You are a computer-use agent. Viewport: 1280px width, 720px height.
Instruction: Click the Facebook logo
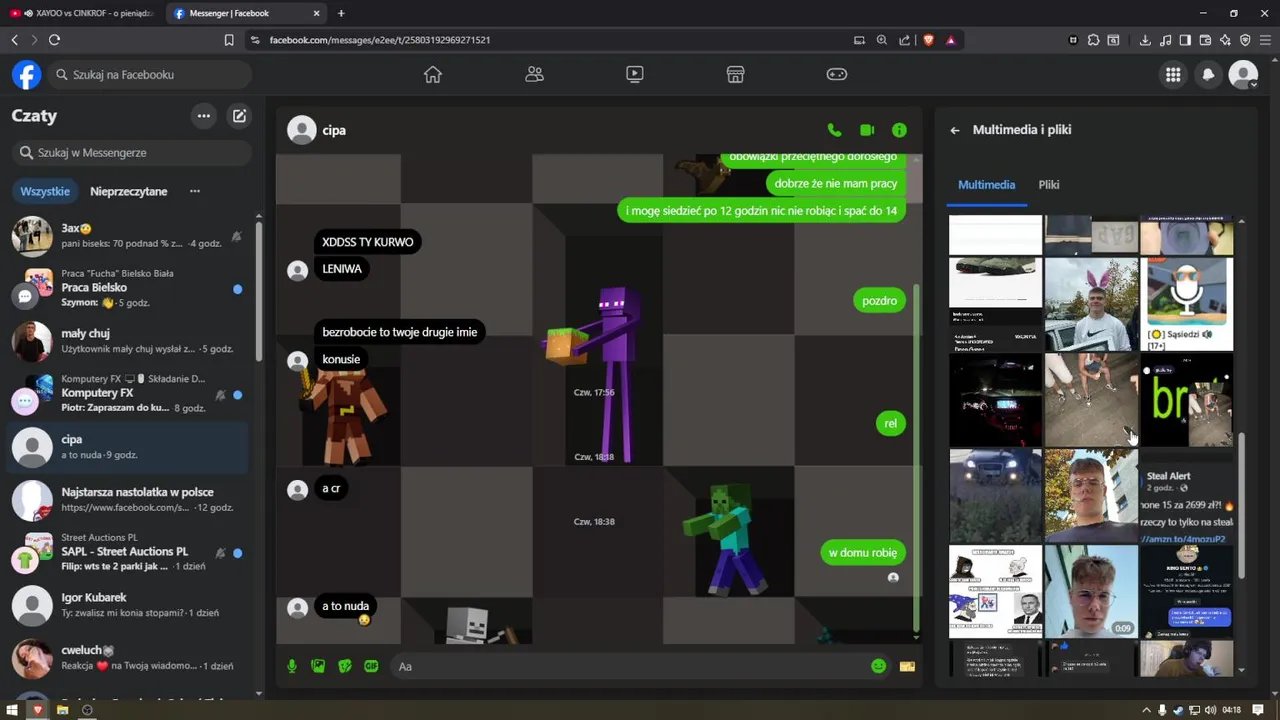pos(26,74)
